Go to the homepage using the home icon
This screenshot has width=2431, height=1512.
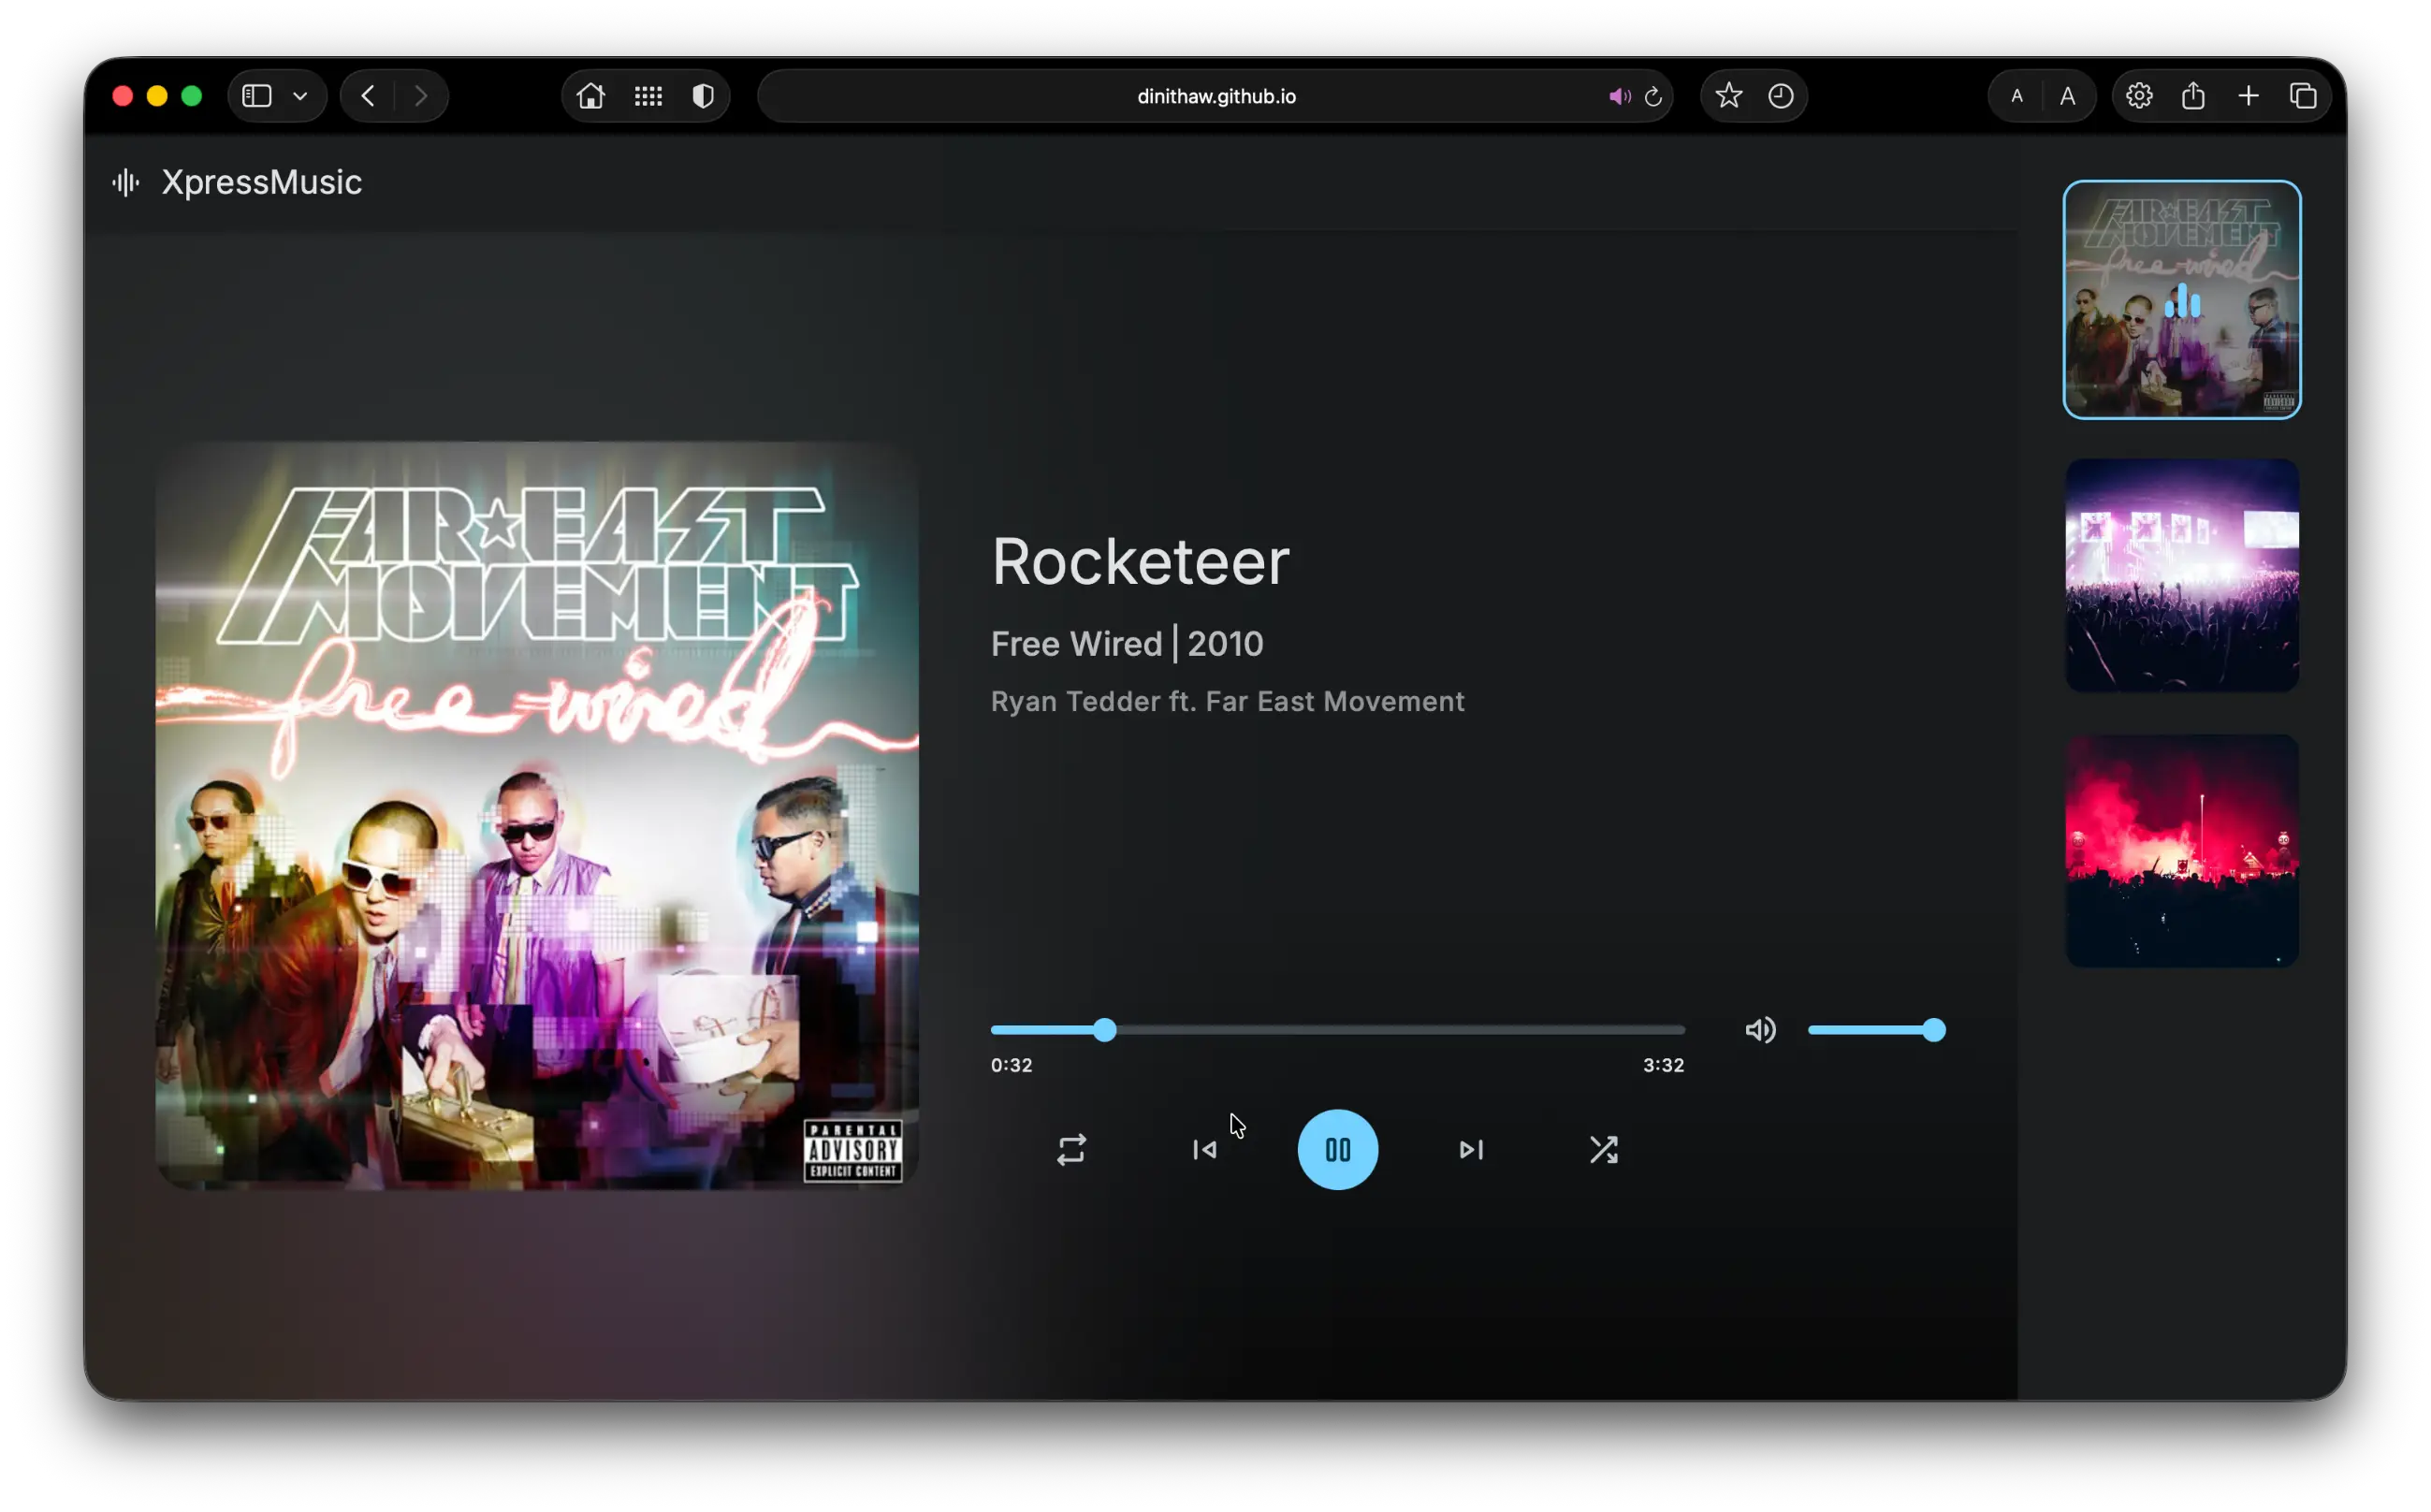(x=591, y=95)
